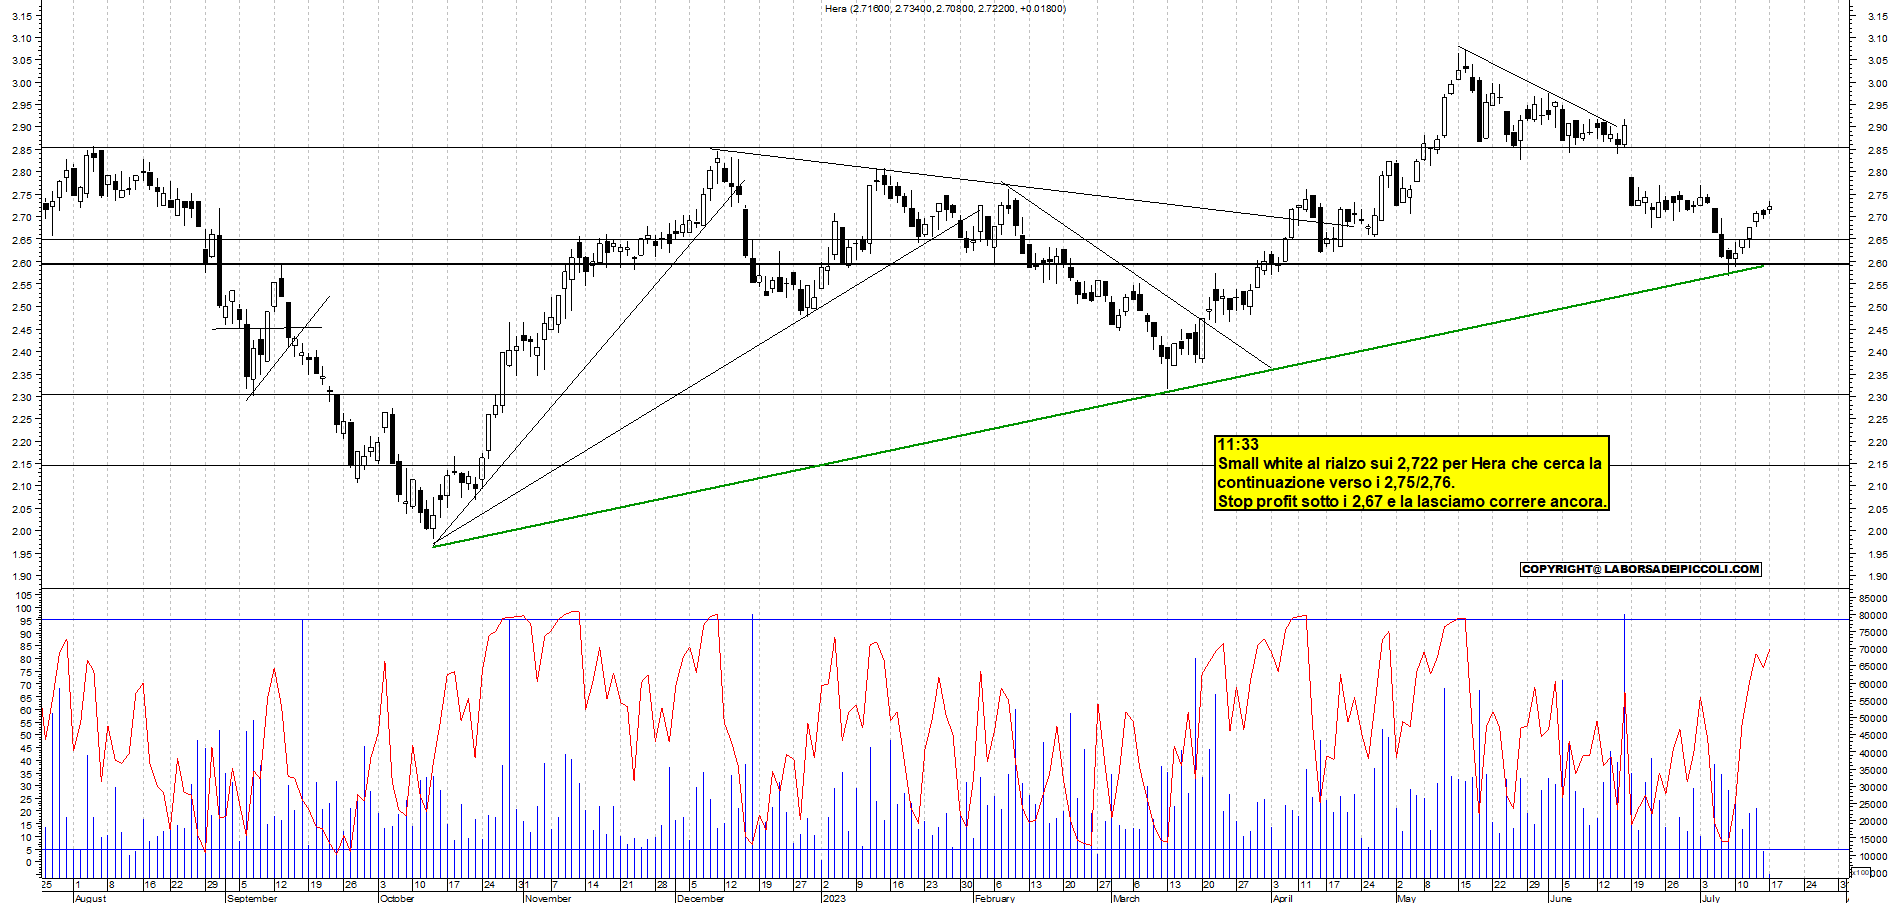
Task: Click the 'February' month label on the time axis
Action: tap(995, 898)
